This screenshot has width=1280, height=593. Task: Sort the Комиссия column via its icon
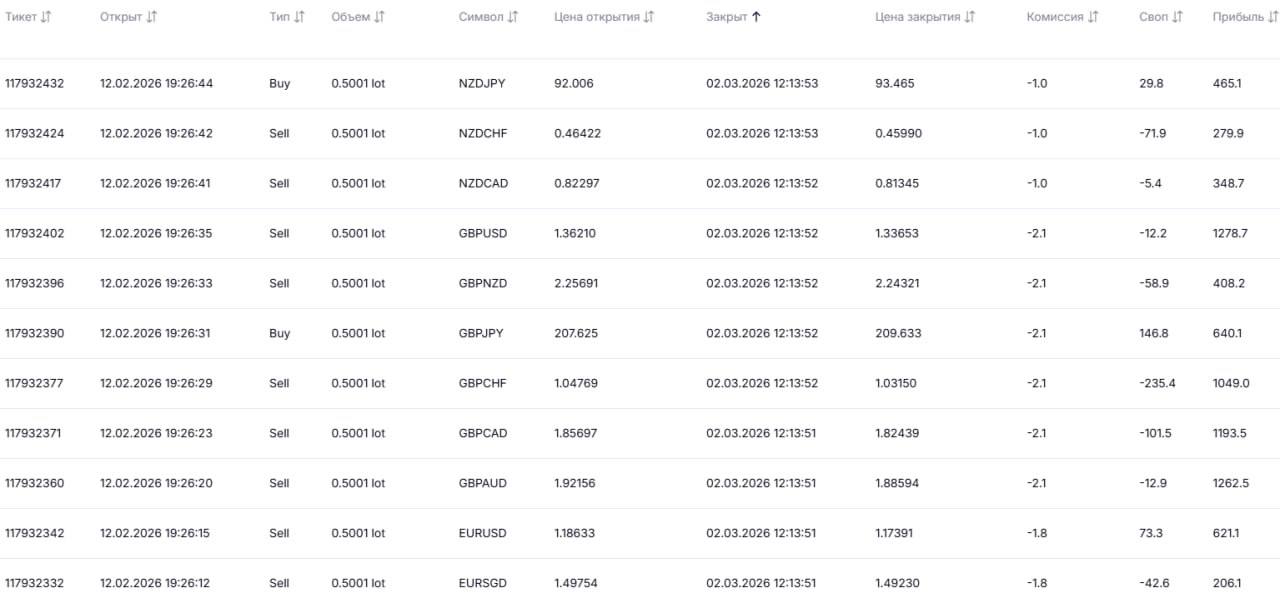click(1093, 17)
